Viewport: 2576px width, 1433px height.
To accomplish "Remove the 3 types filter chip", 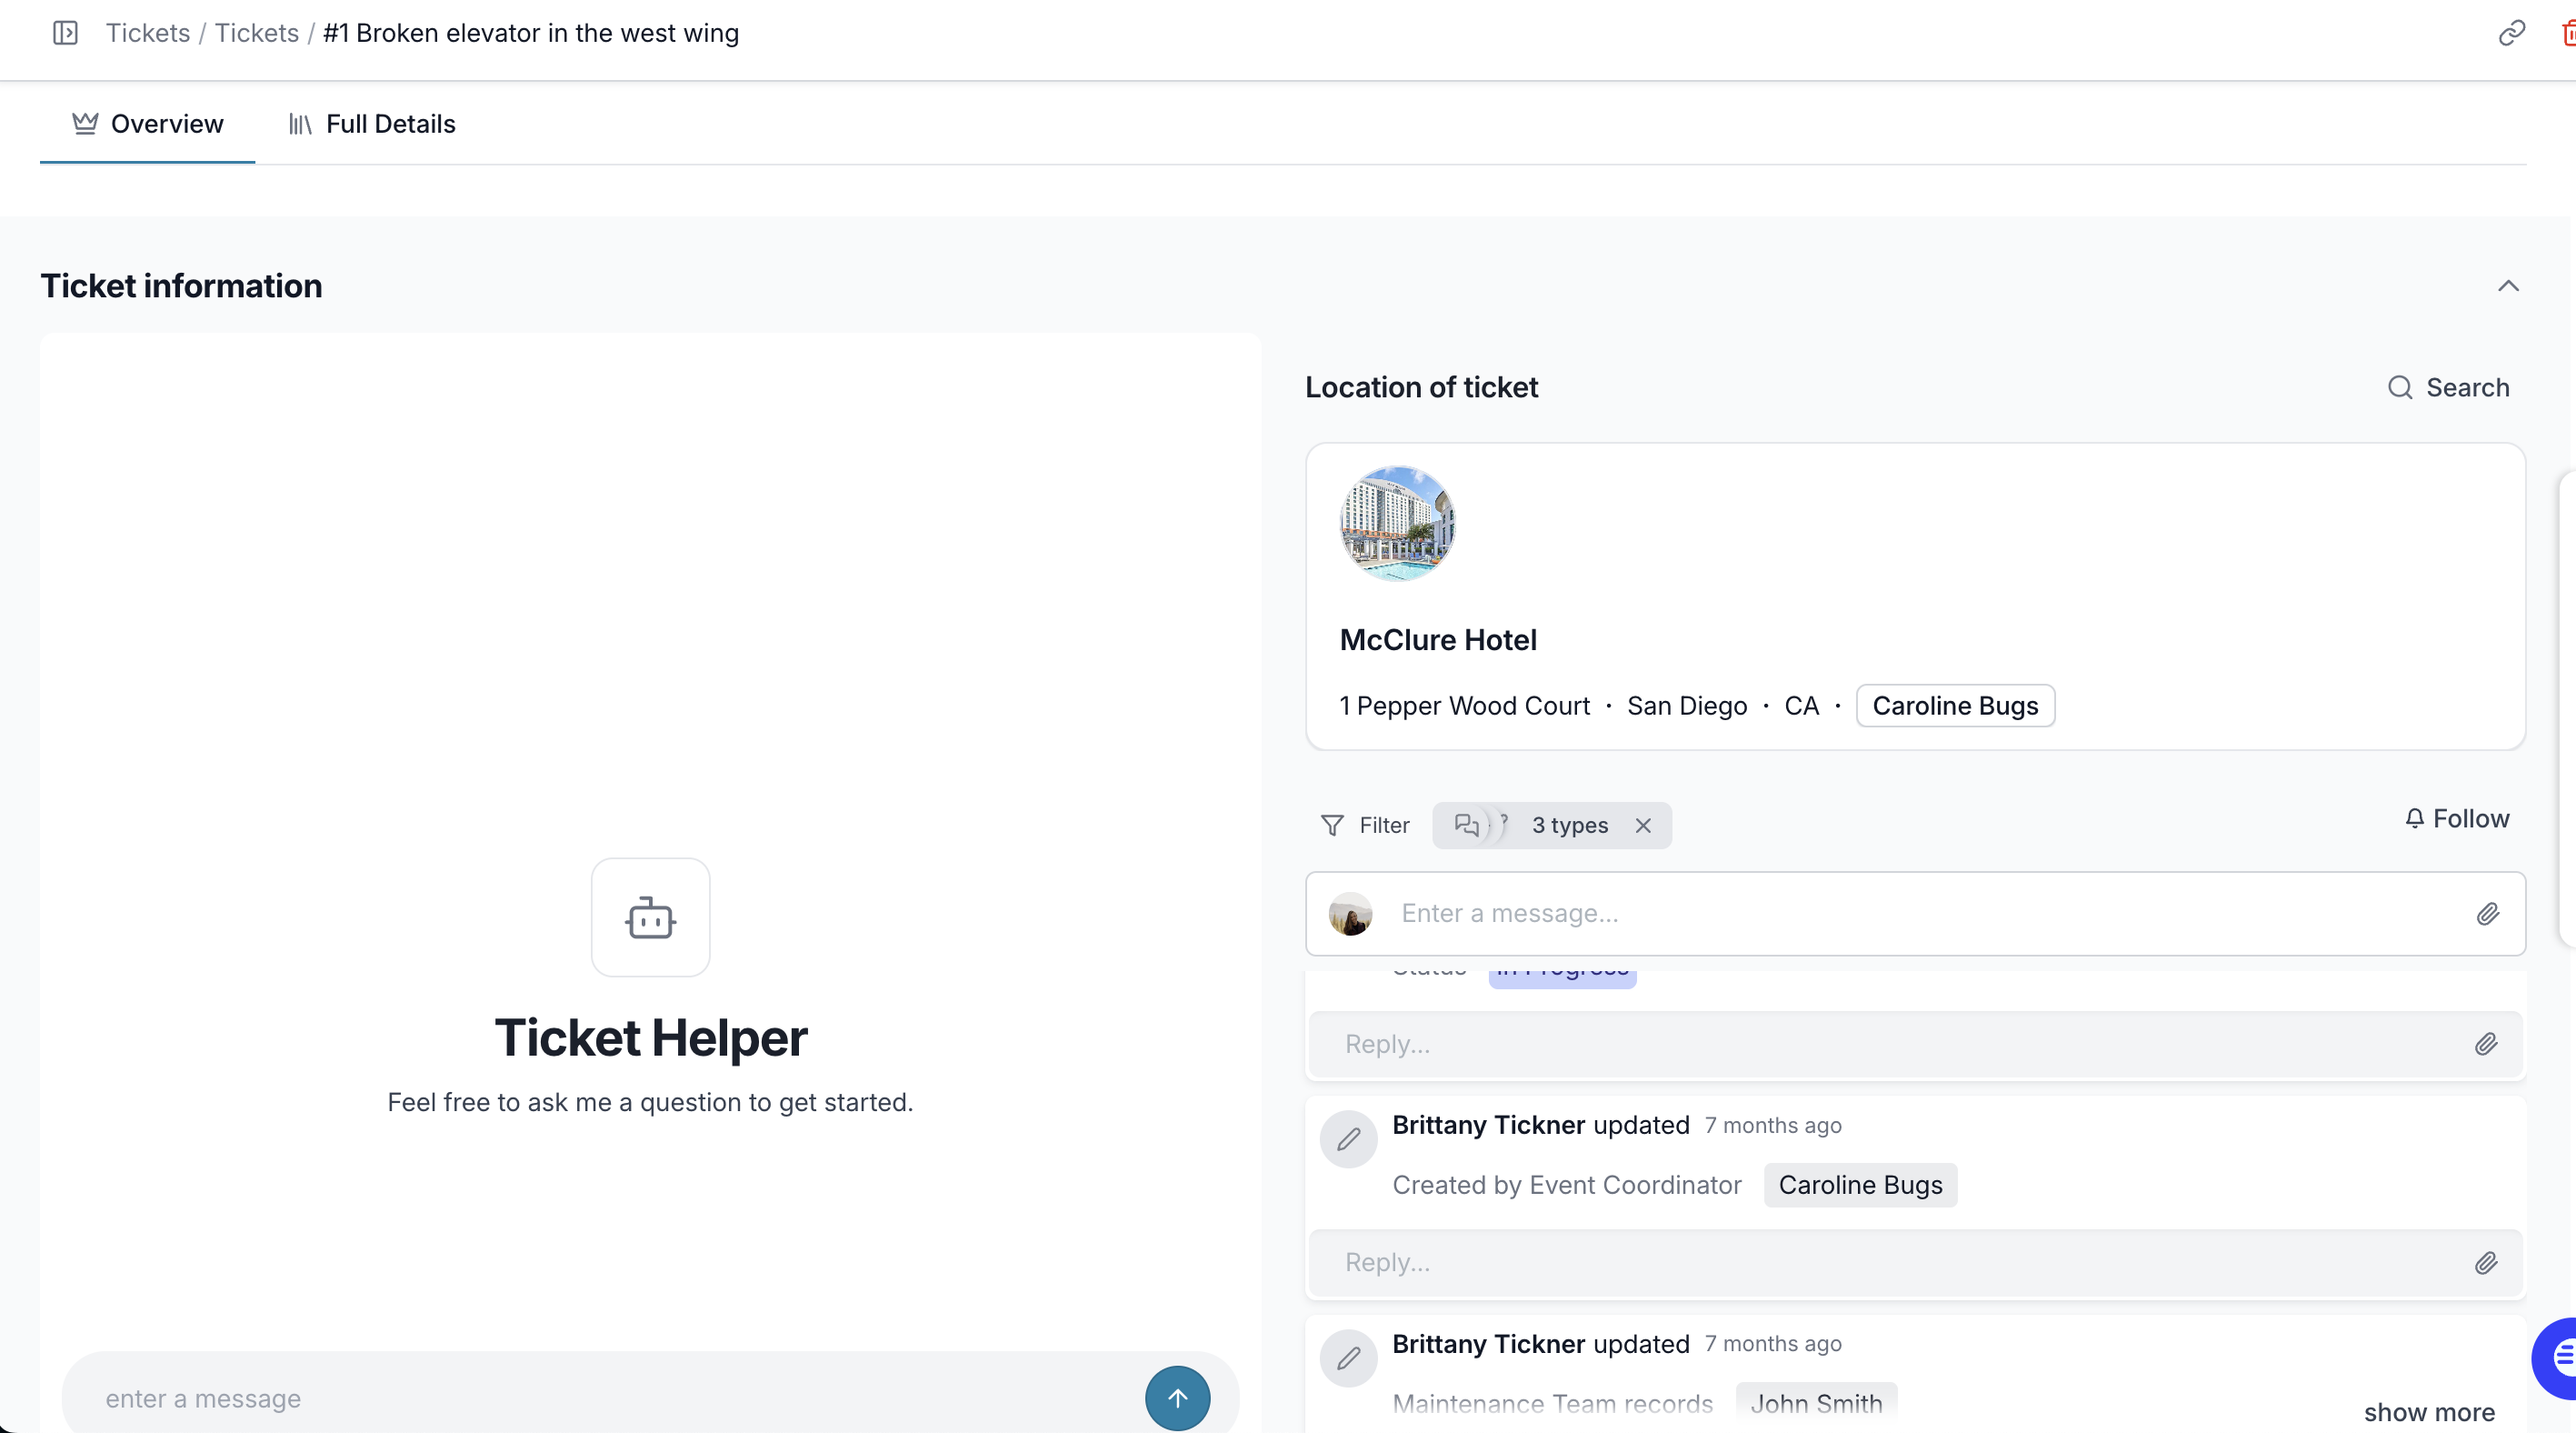I will click(x=1643, y=825).
